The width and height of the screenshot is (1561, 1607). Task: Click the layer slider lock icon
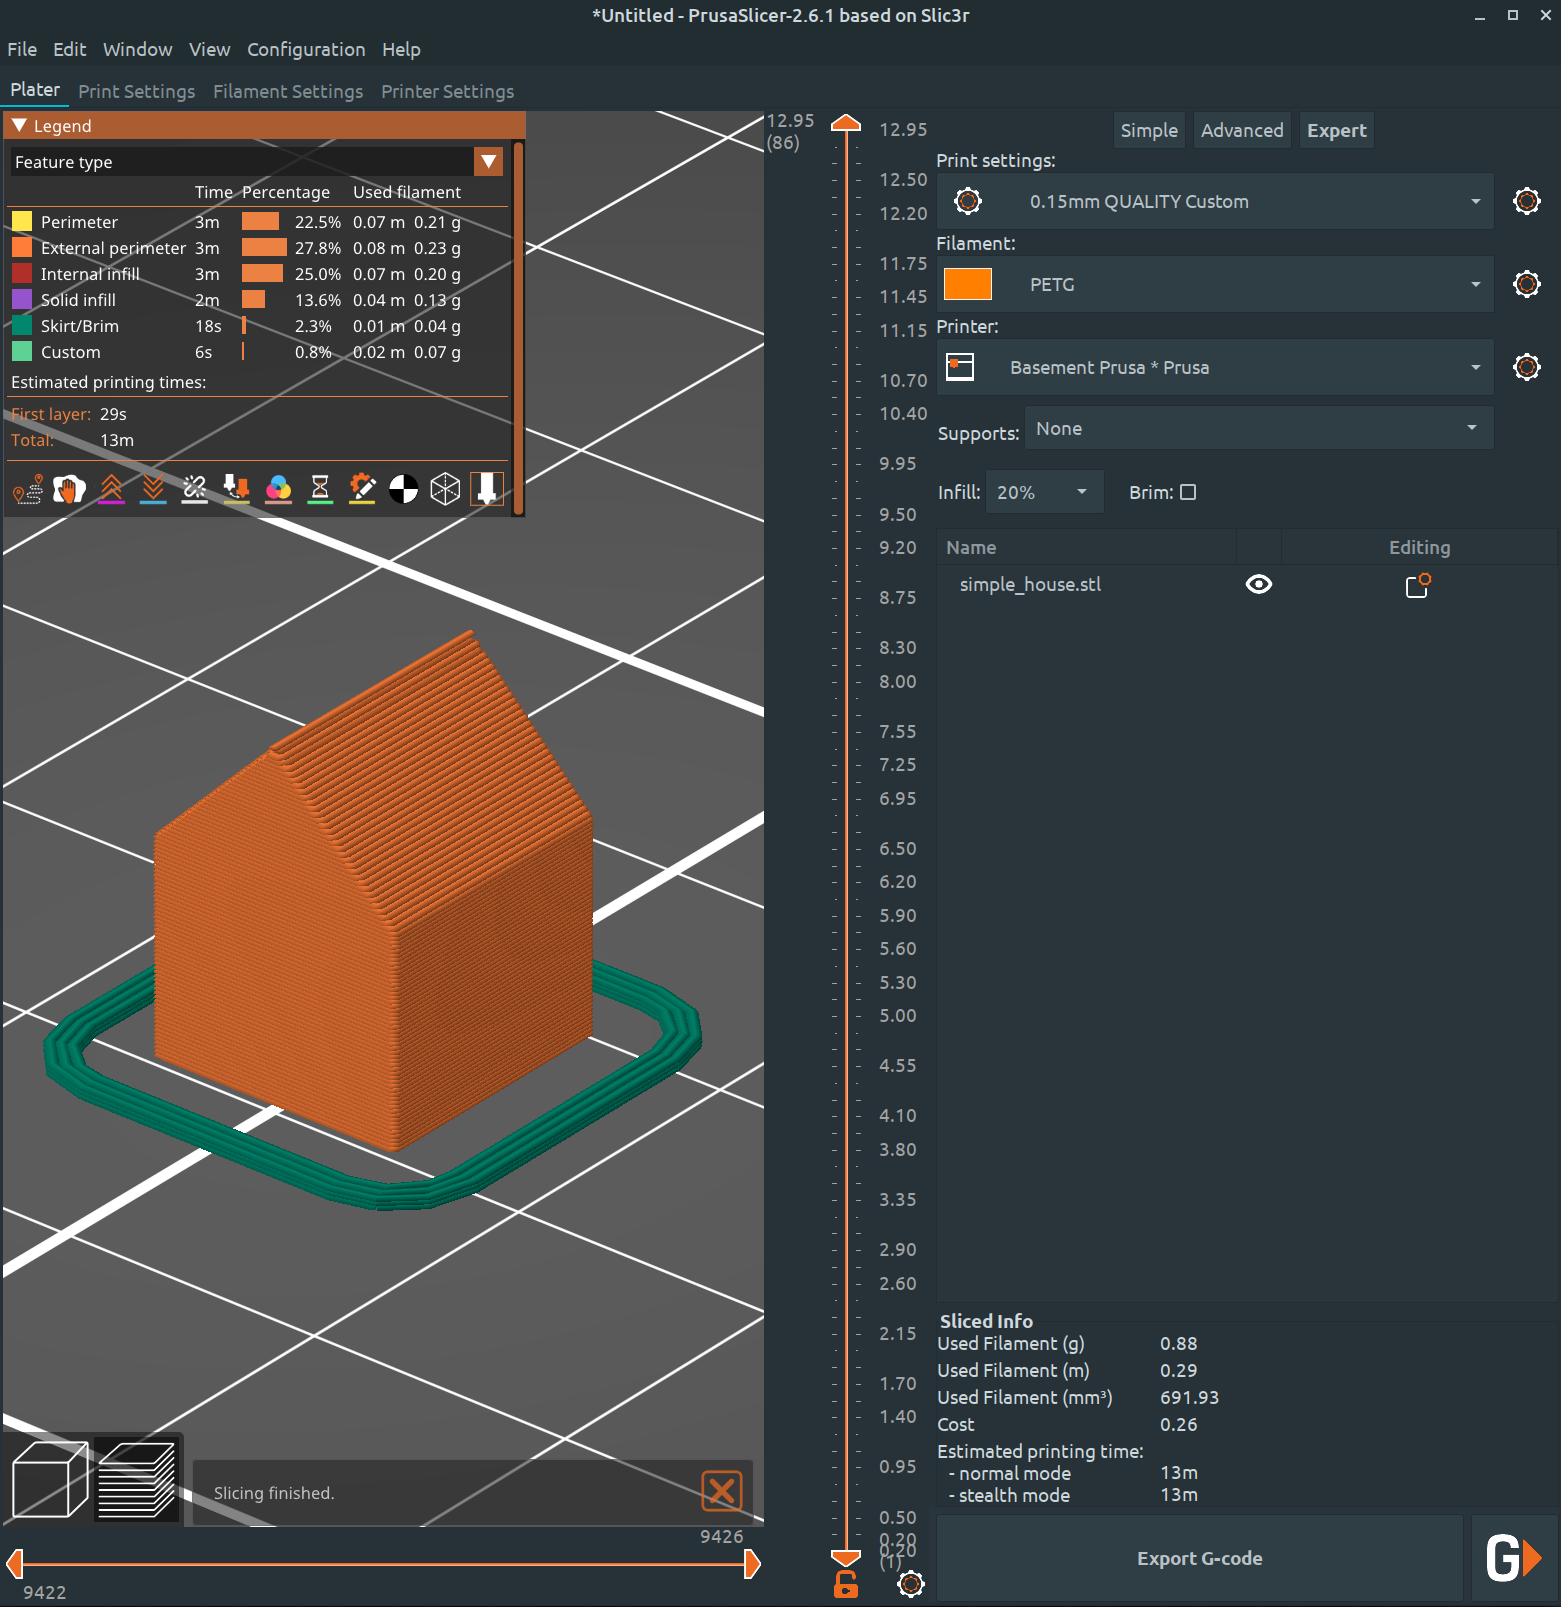click(846, 1584)
